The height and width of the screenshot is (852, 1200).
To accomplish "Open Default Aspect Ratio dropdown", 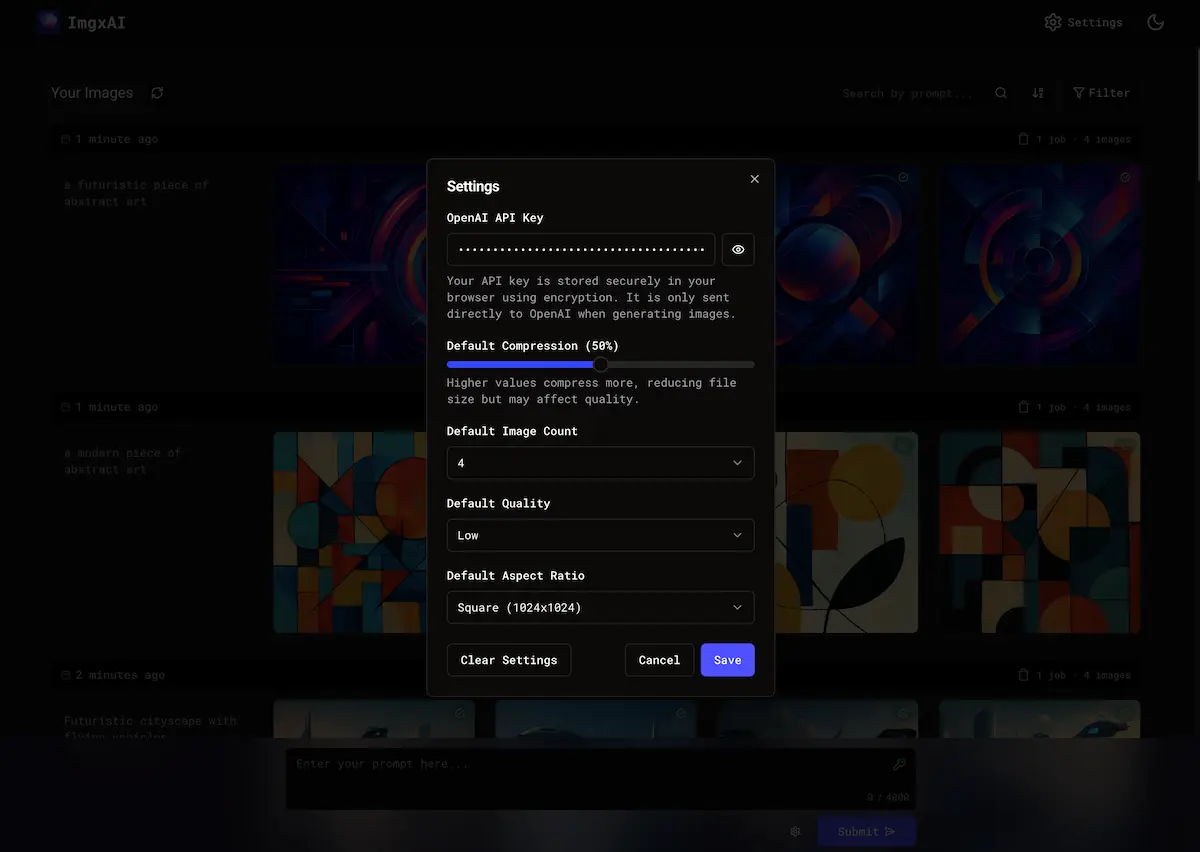I will tap(600, 607).
